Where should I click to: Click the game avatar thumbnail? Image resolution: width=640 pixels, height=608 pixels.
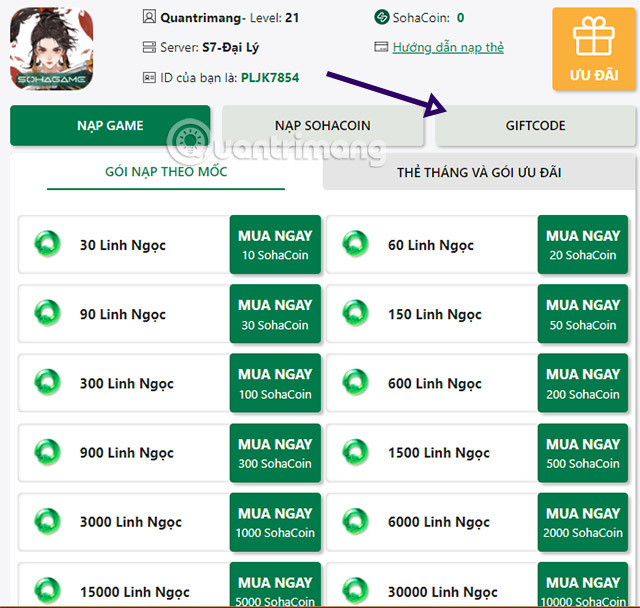[x=51, y=49]
